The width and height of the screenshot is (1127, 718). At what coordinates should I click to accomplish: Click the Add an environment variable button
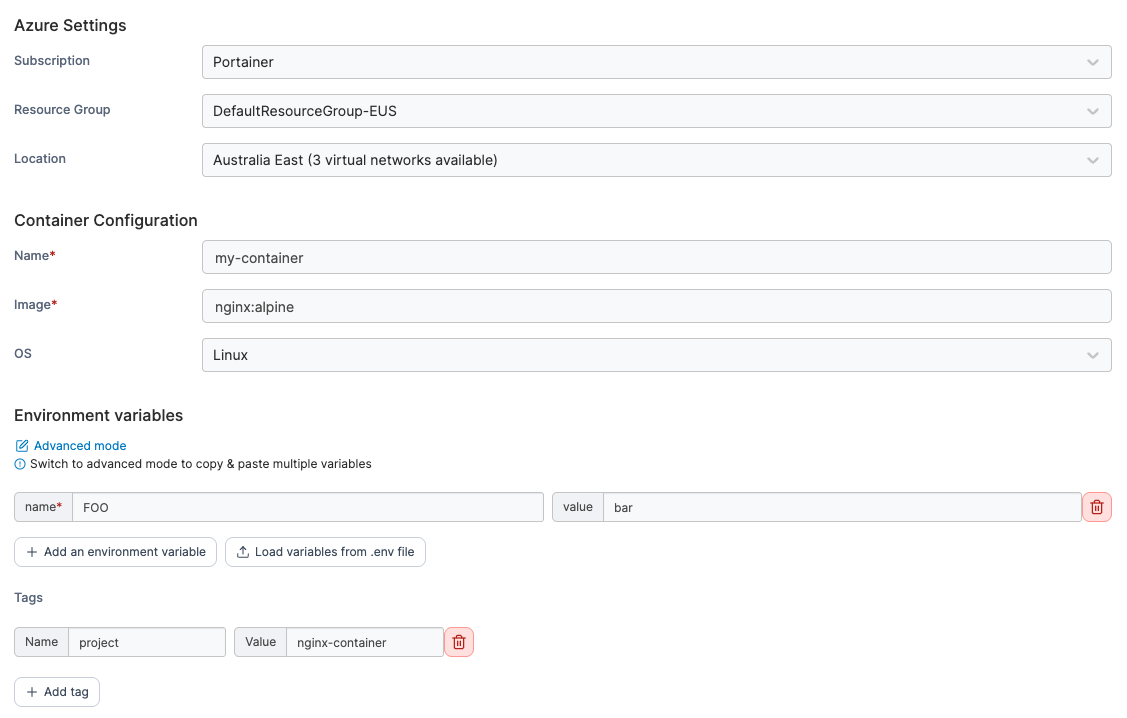(115, 552)
